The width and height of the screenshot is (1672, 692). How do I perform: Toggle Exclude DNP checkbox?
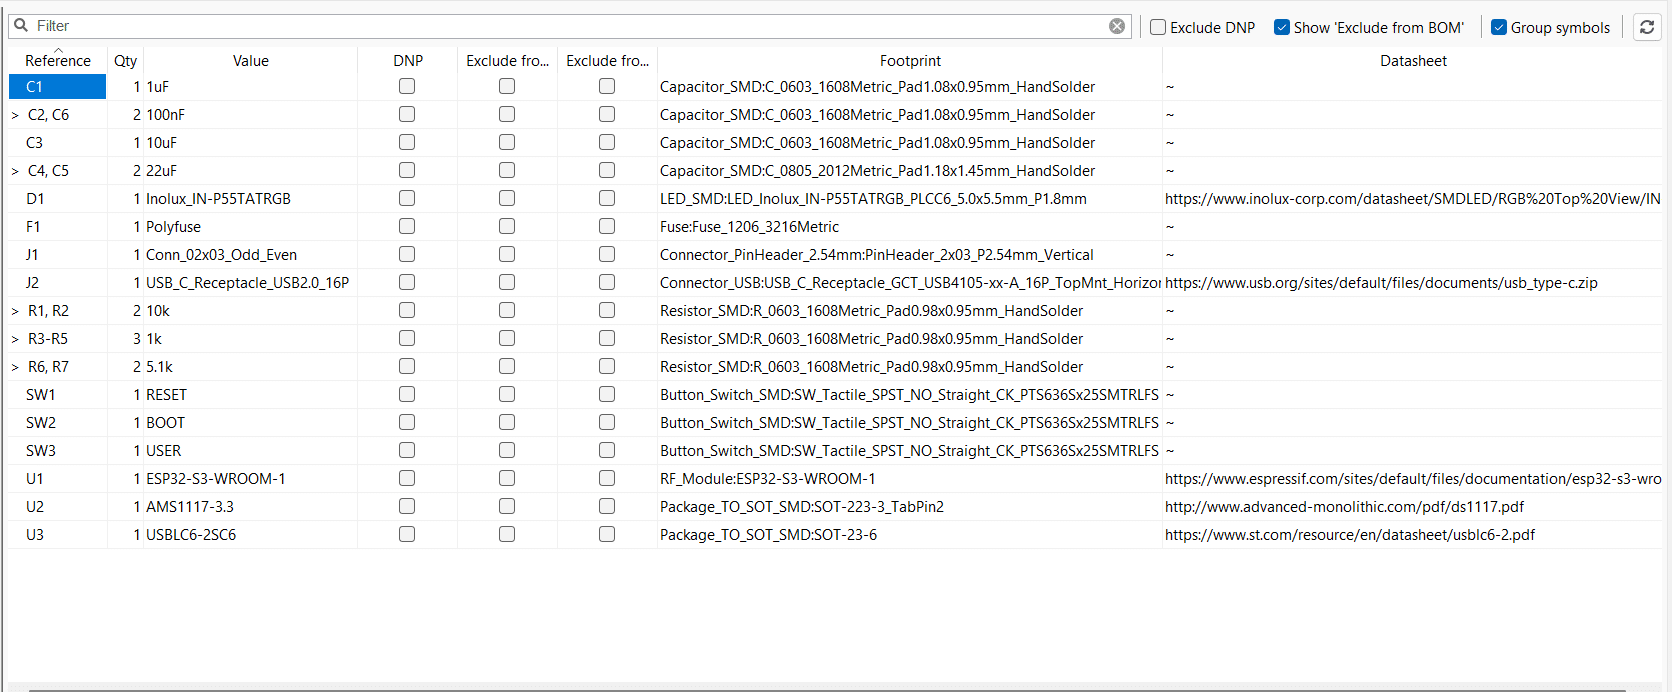(x=1157, y=27)
